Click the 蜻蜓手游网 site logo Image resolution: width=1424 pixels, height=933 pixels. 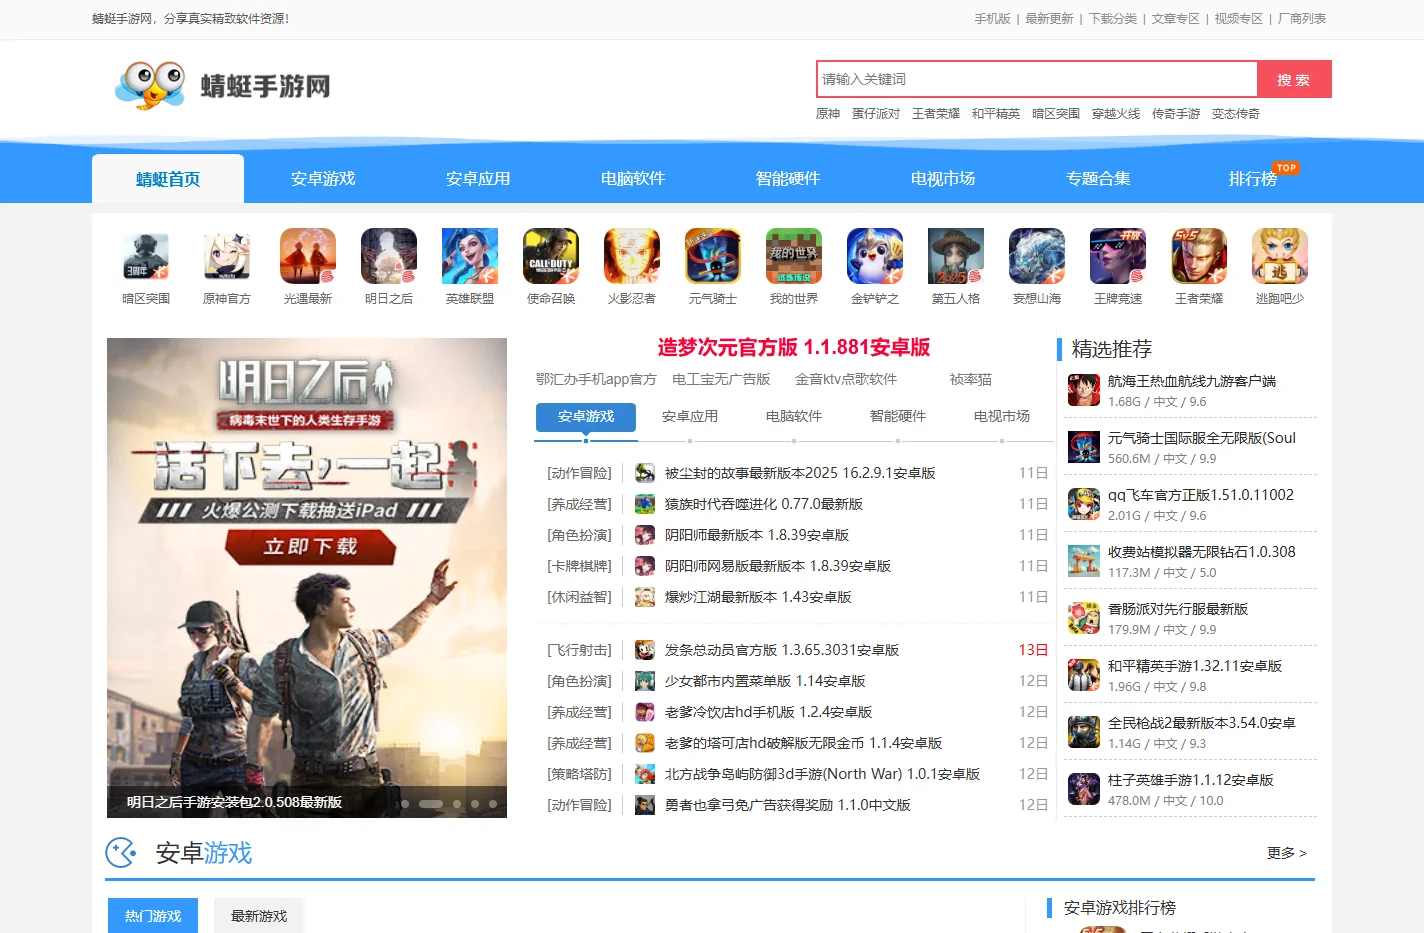tap(223, 85)
